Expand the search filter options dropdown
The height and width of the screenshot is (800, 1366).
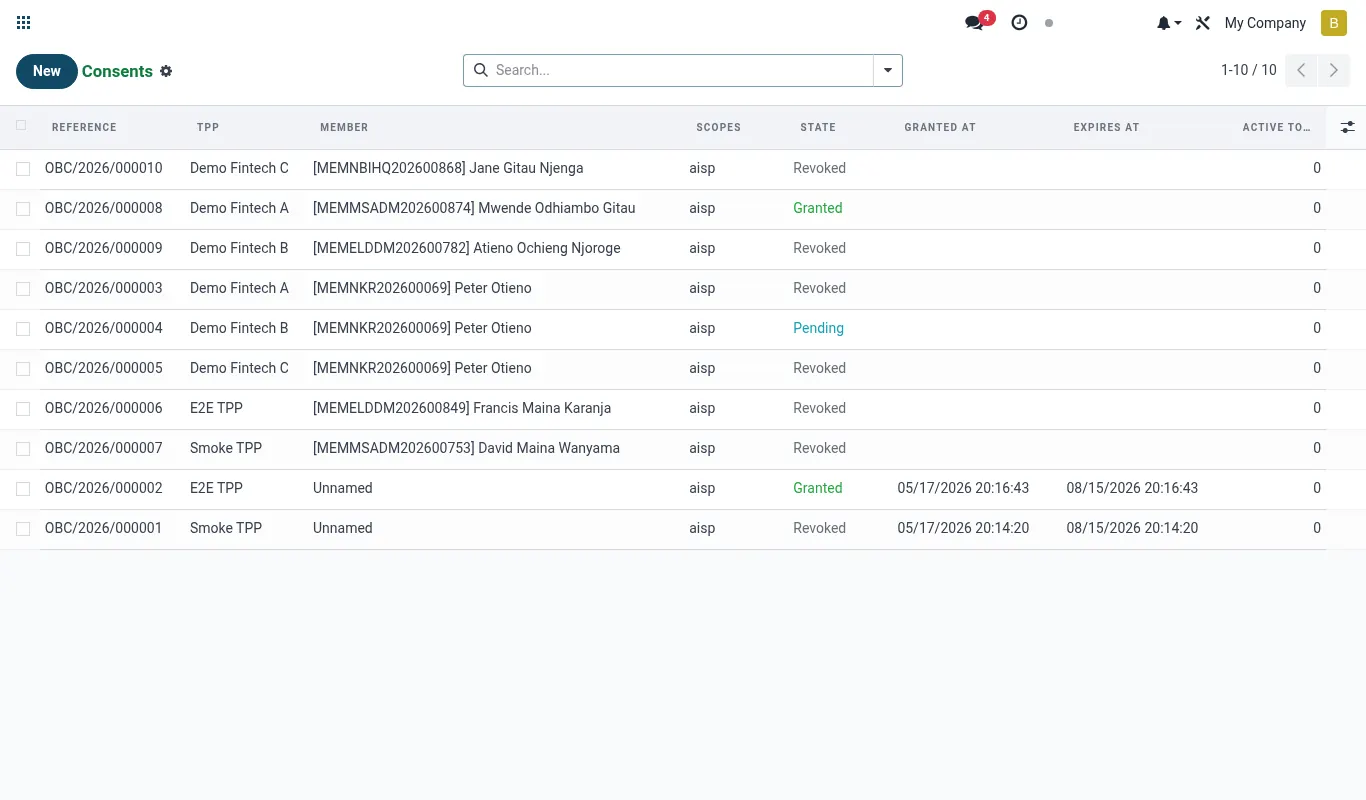tap(888, 70)
